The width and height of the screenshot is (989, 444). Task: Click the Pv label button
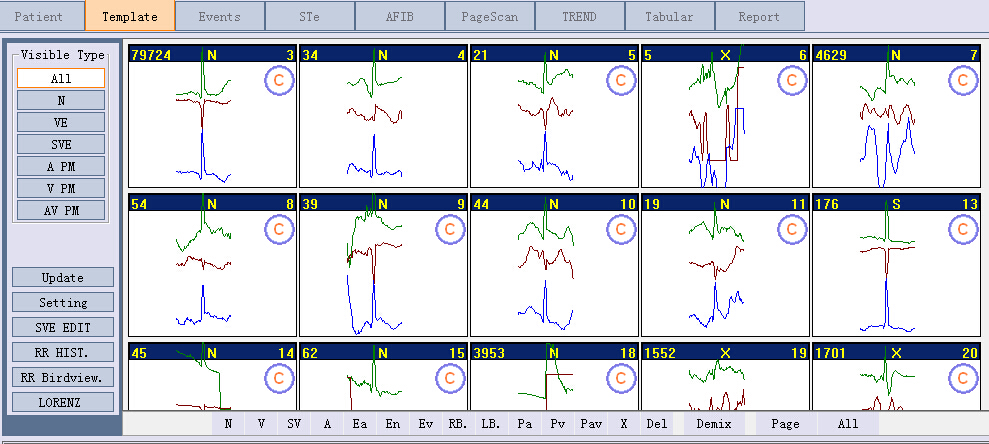point(558,424)
